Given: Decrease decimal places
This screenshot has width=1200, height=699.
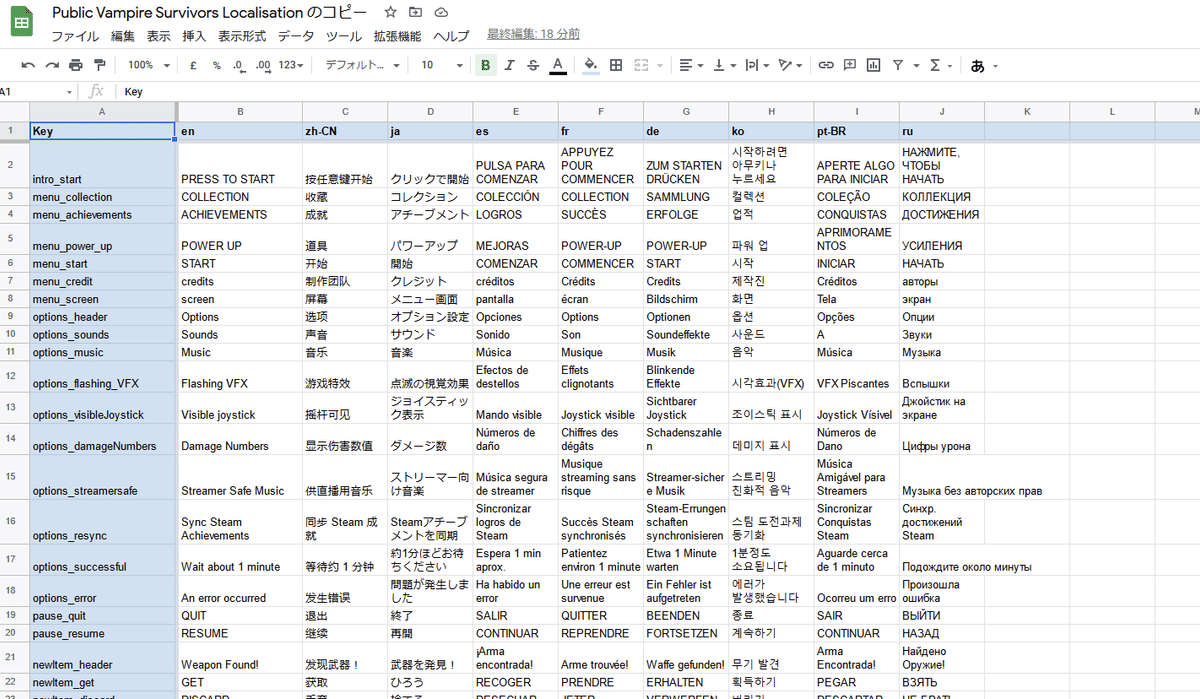Looking at the screenshot, I should (239, 65).
